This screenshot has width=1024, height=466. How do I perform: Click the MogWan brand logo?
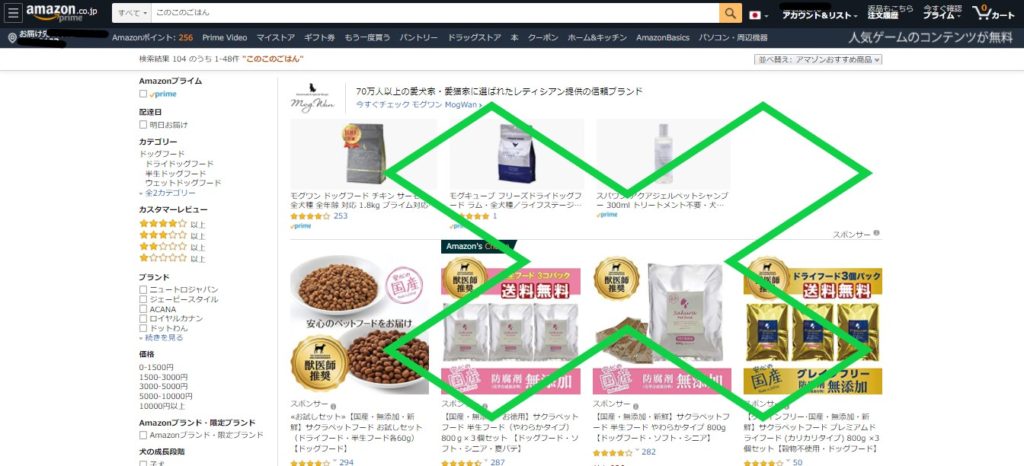[312, 97]
